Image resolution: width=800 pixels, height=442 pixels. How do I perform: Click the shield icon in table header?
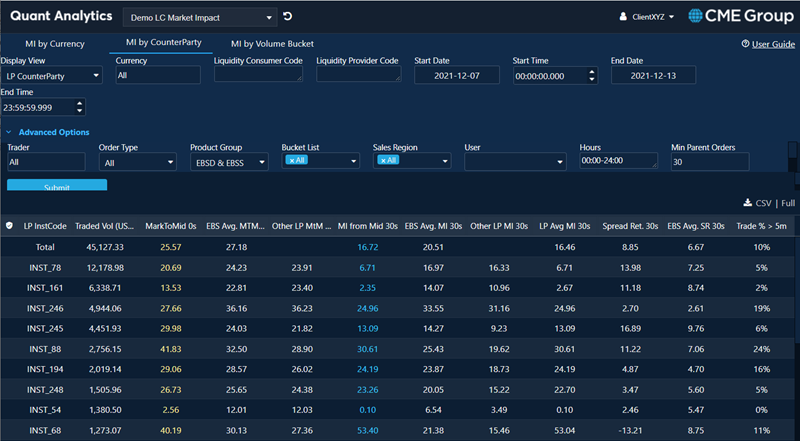pyautogui.click(x=10, y=226)
